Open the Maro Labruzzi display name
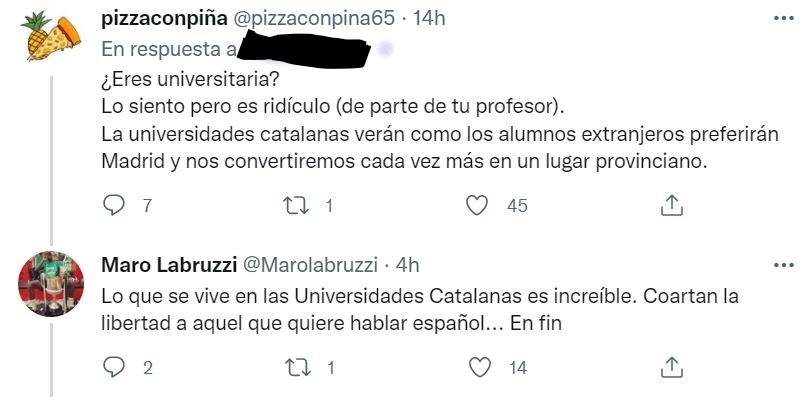 [166, 265]
